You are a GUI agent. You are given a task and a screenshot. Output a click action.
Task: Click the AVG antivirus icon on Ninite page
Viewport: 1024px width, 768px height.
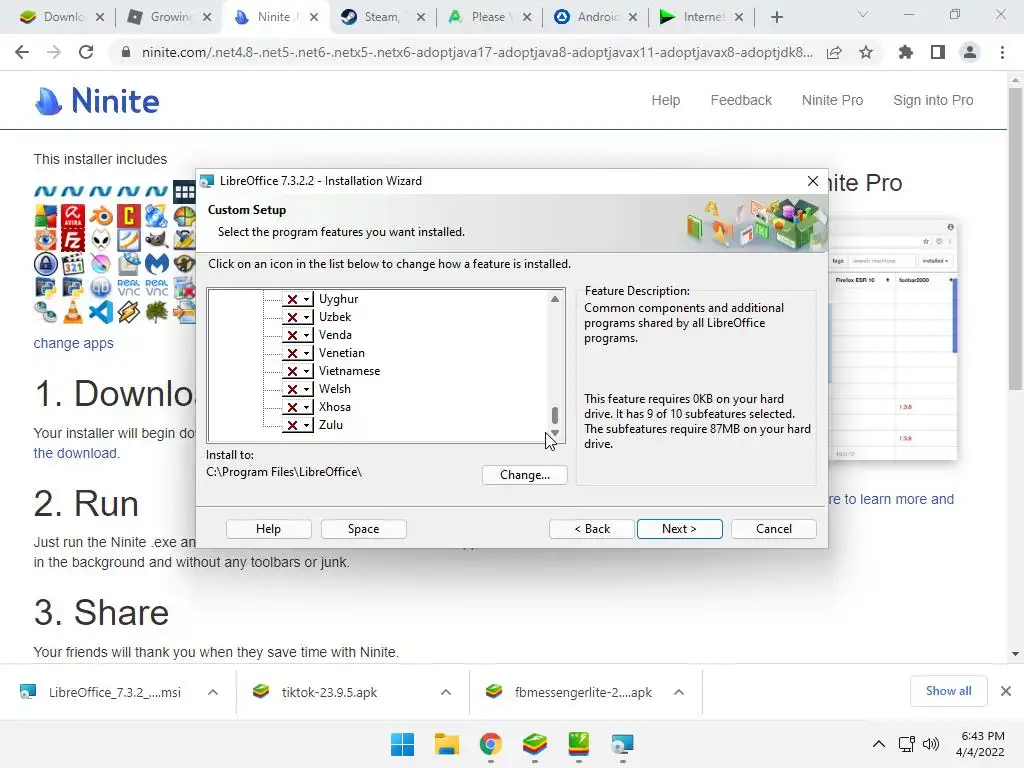46,216
